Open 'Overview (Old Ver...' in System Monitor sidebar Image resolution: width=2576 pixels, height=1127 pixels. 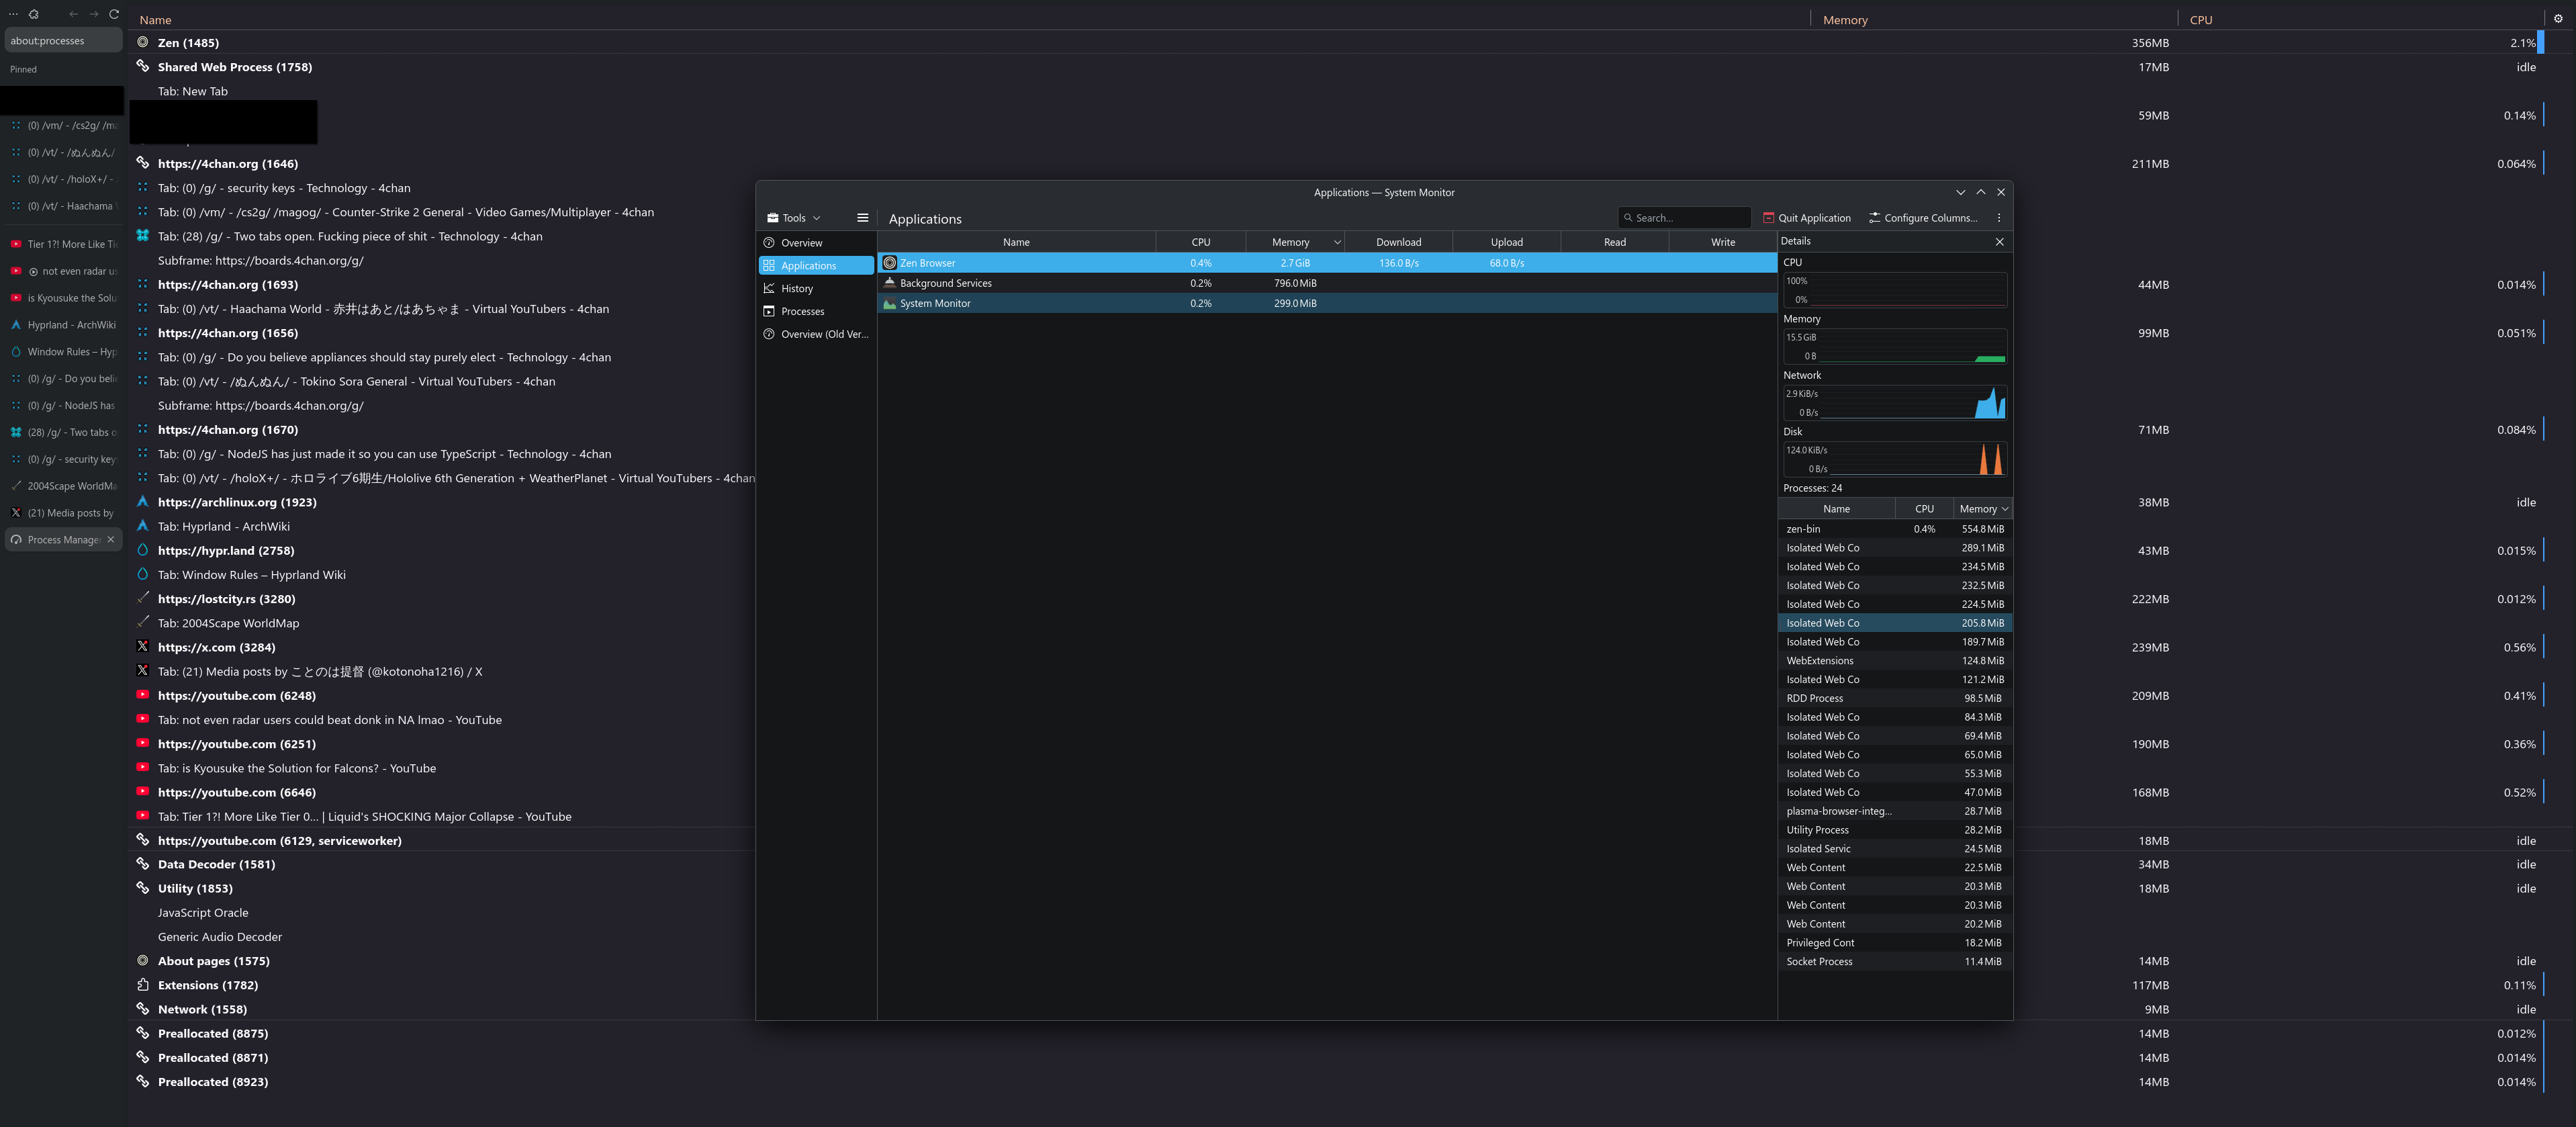pos(816,334)
